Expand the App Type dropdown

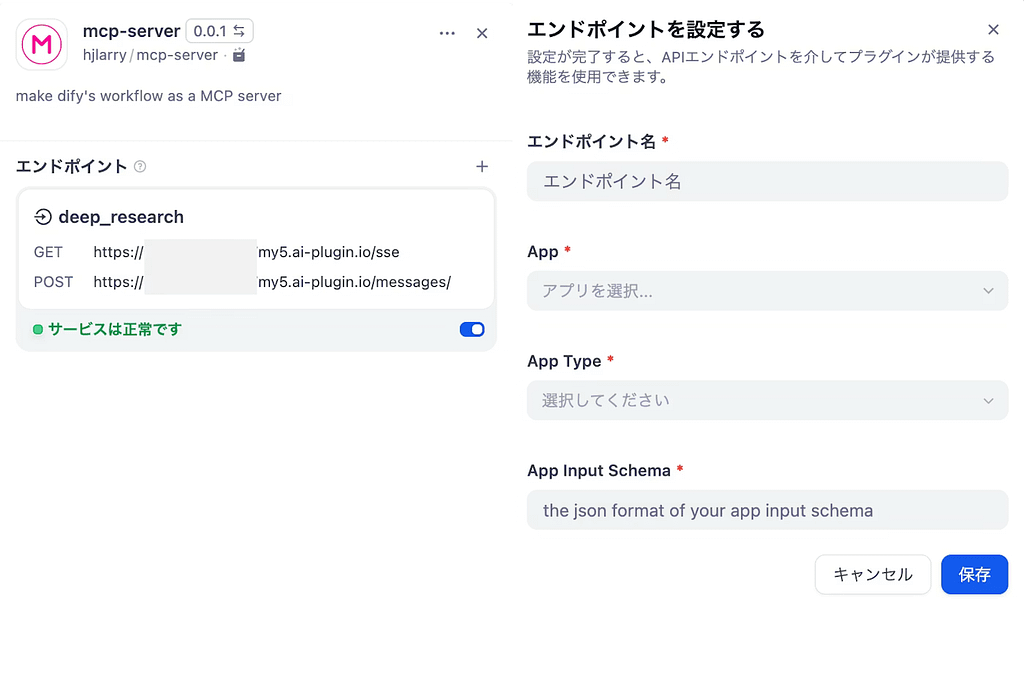767,400
